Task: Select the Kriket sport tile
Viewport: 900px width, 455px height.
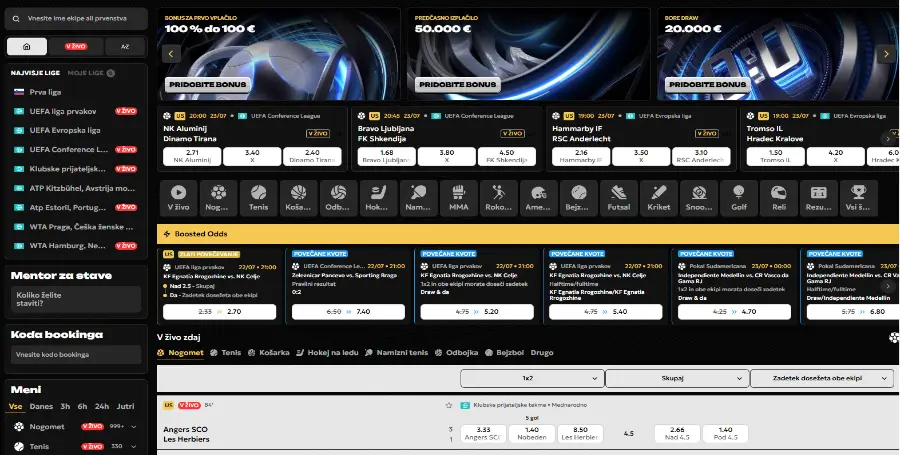Action: point(659,198)
